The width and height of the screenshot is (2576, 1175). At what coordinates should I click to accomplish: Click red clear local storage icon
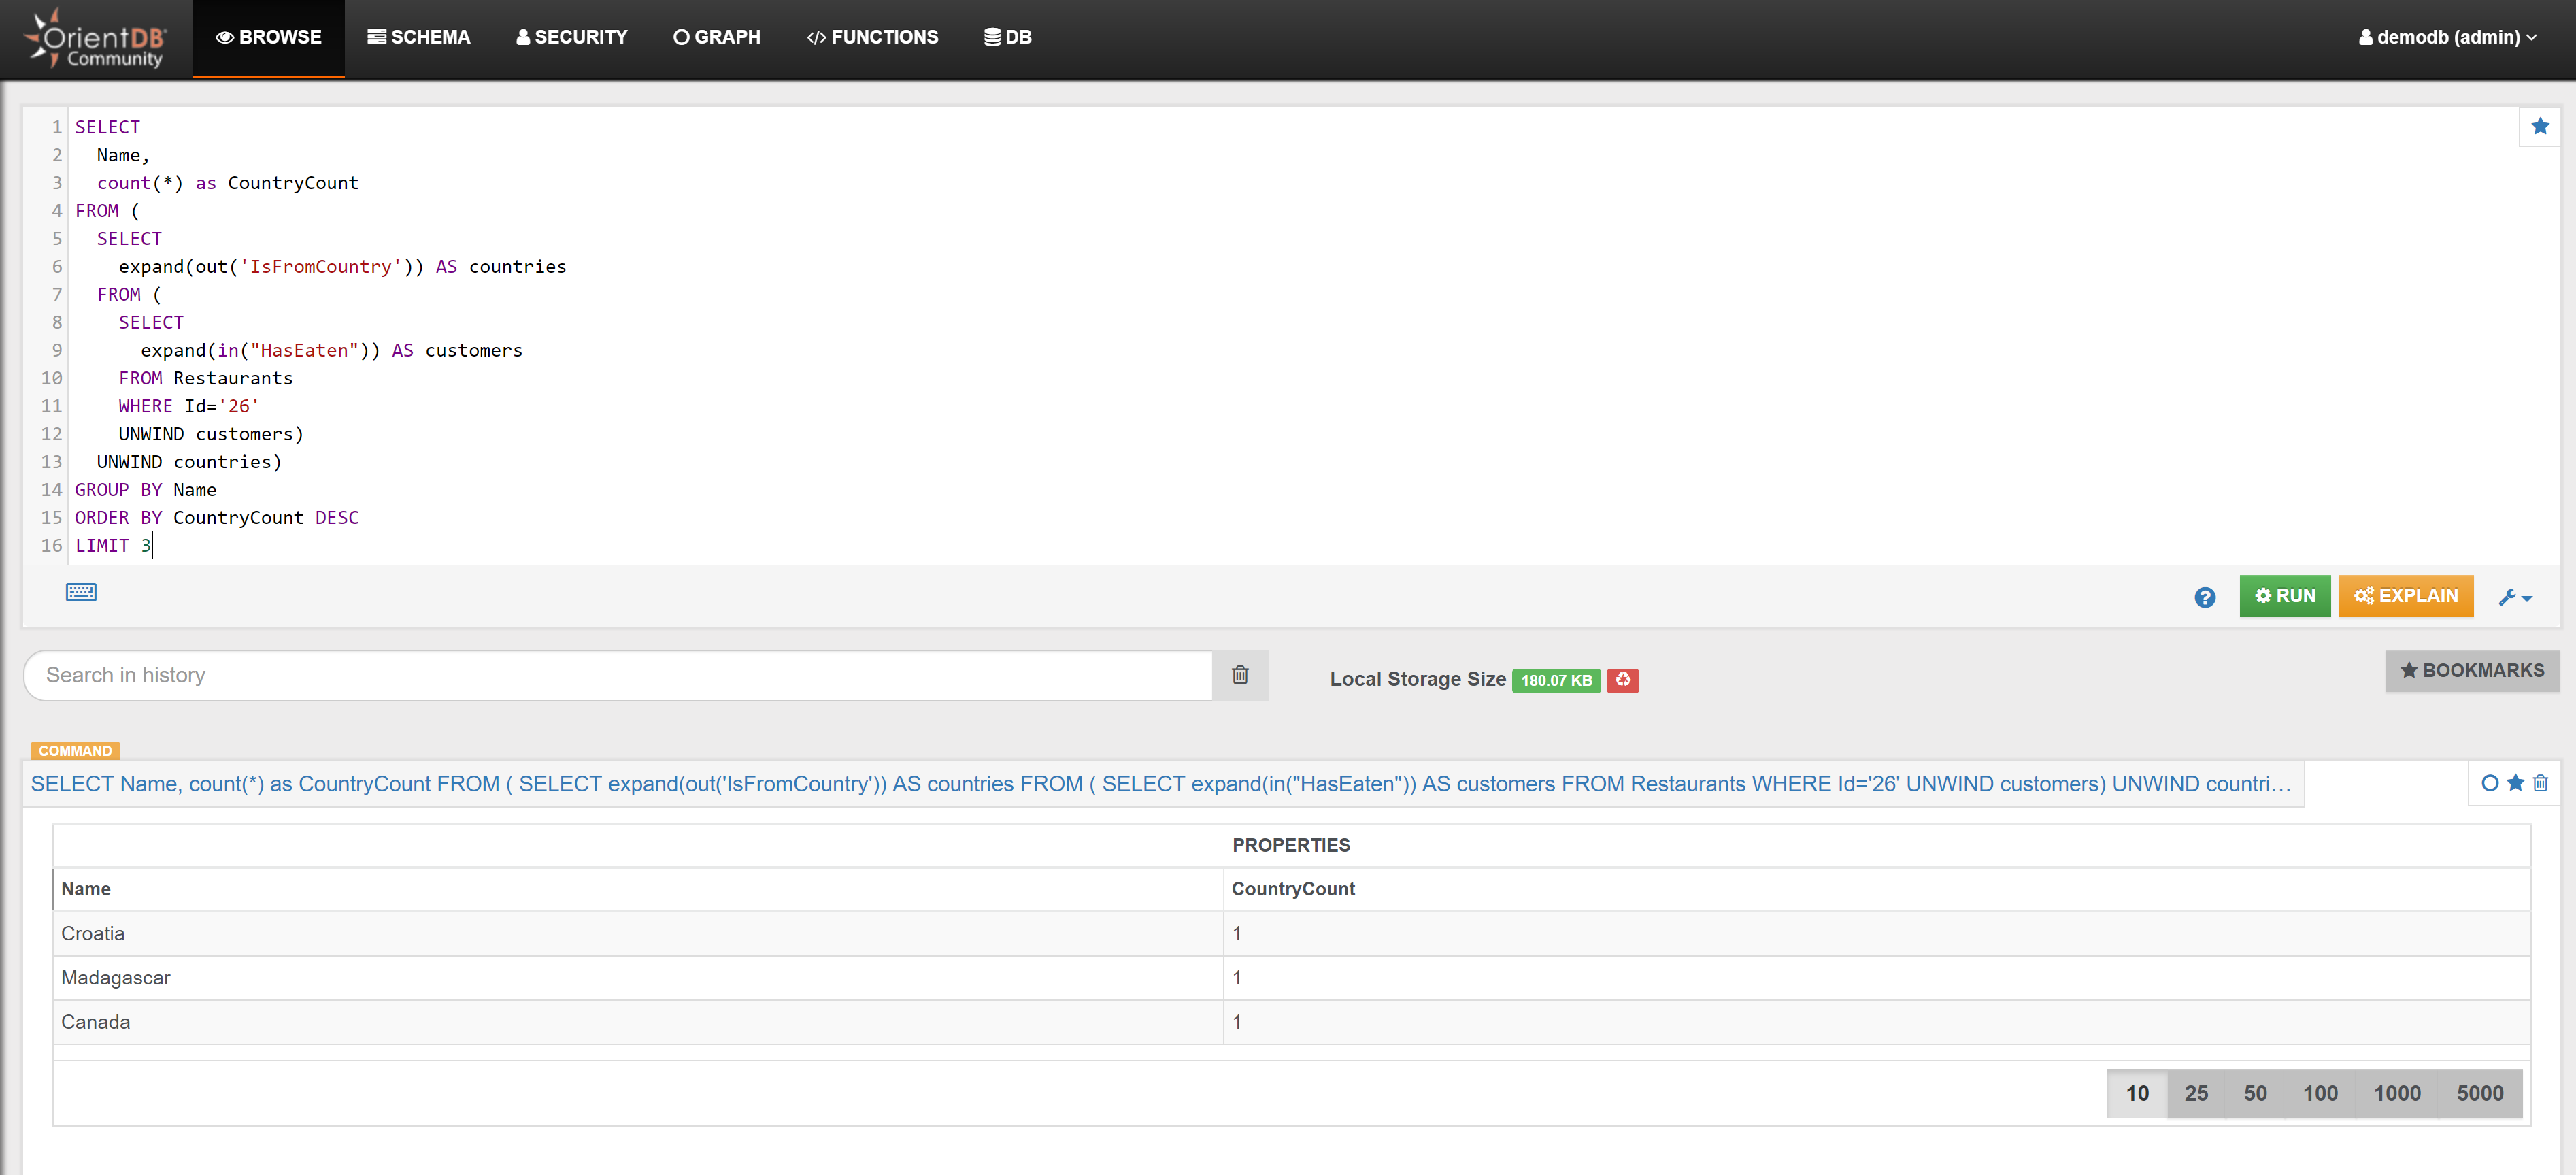[x=1622, y=680]
